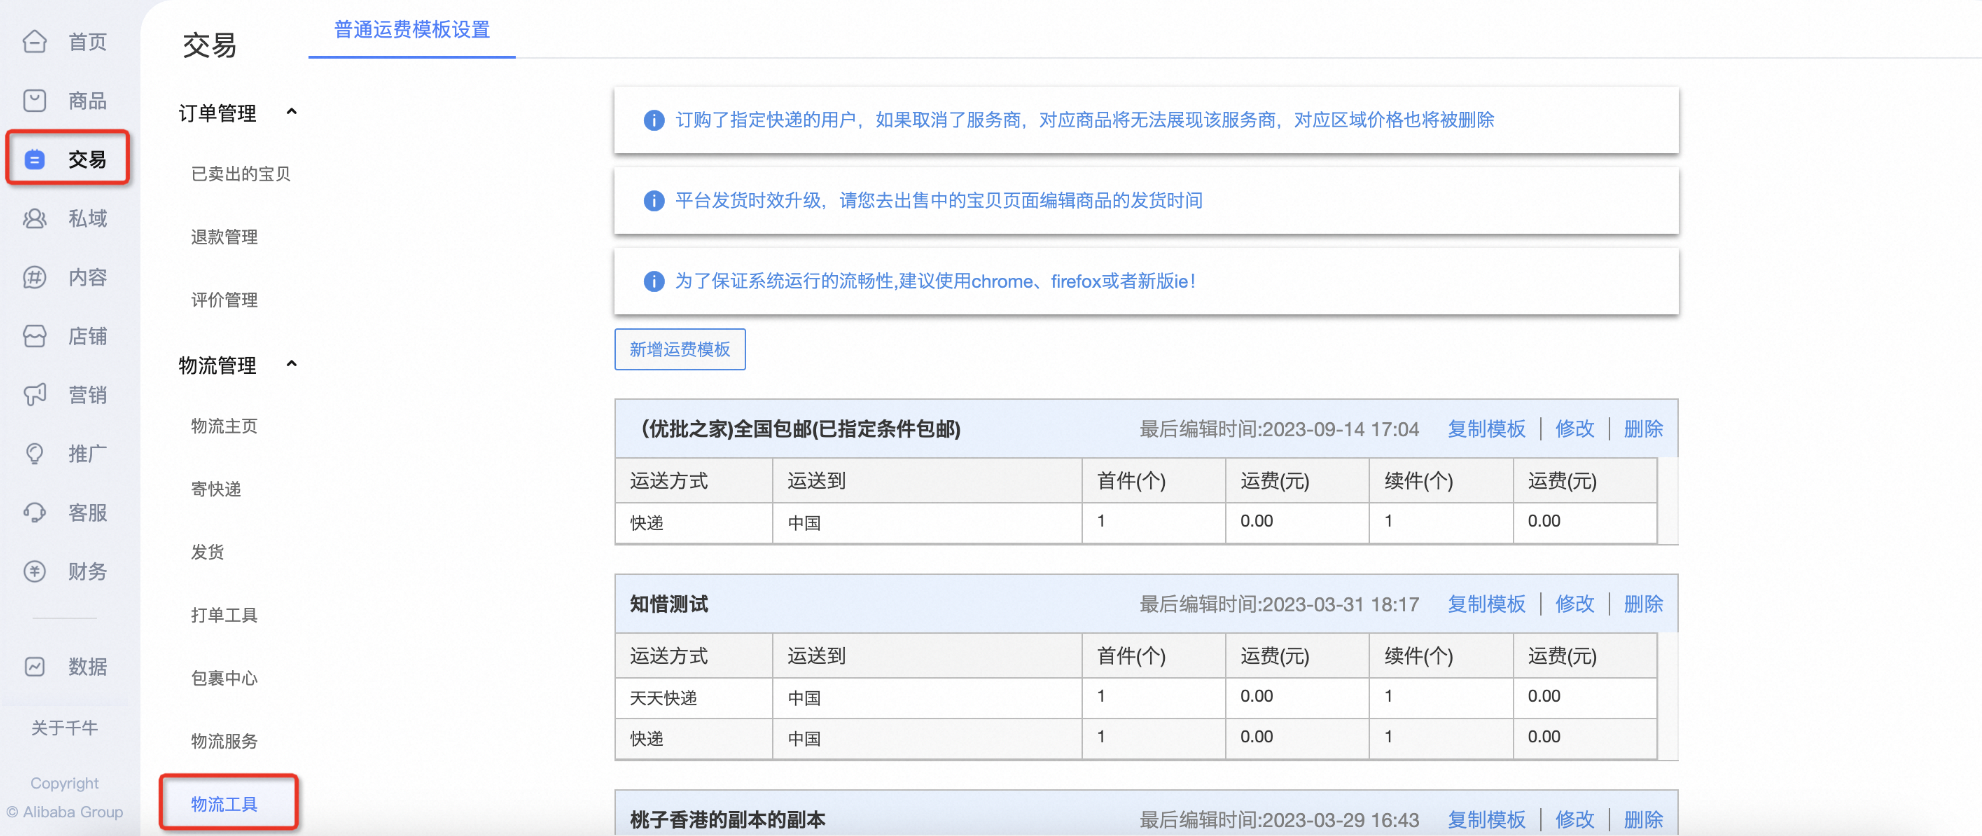The height and width of the screenshot is (836, 1982).
Task: Click the 推广 lightbulb icon
Action: point(35,454)
